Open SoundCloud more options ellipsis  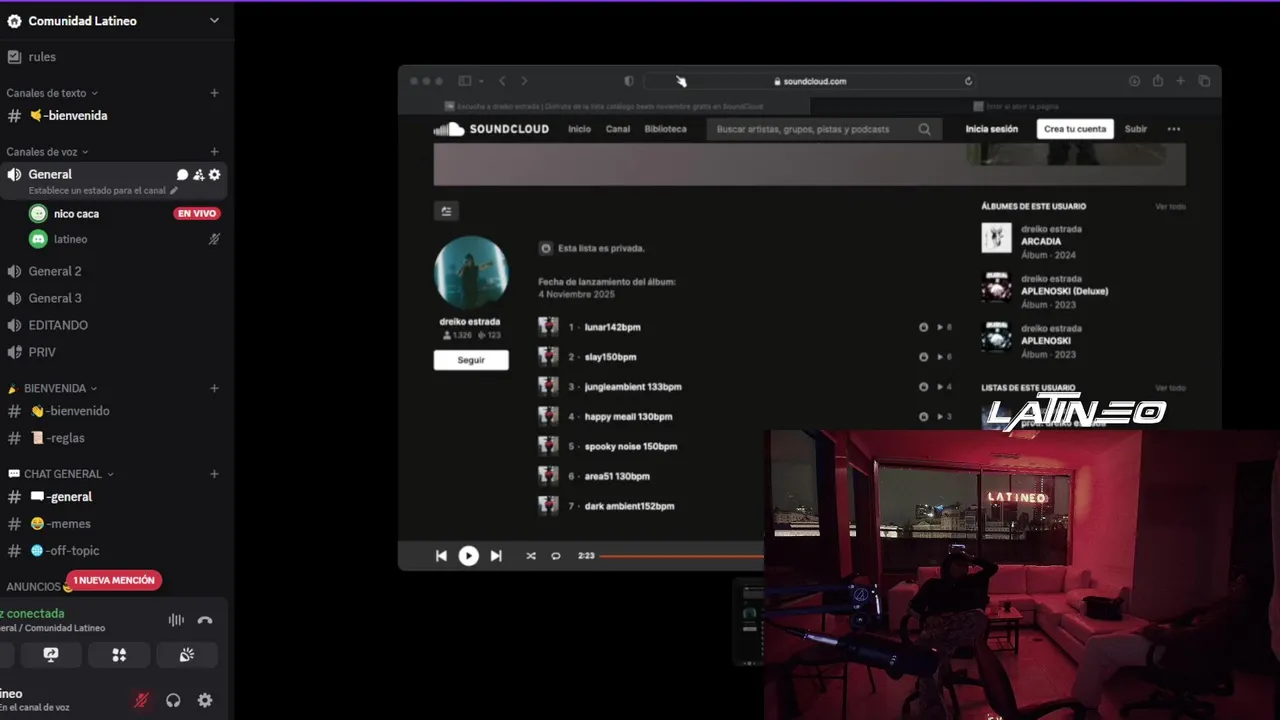[x=1174, y=129]
